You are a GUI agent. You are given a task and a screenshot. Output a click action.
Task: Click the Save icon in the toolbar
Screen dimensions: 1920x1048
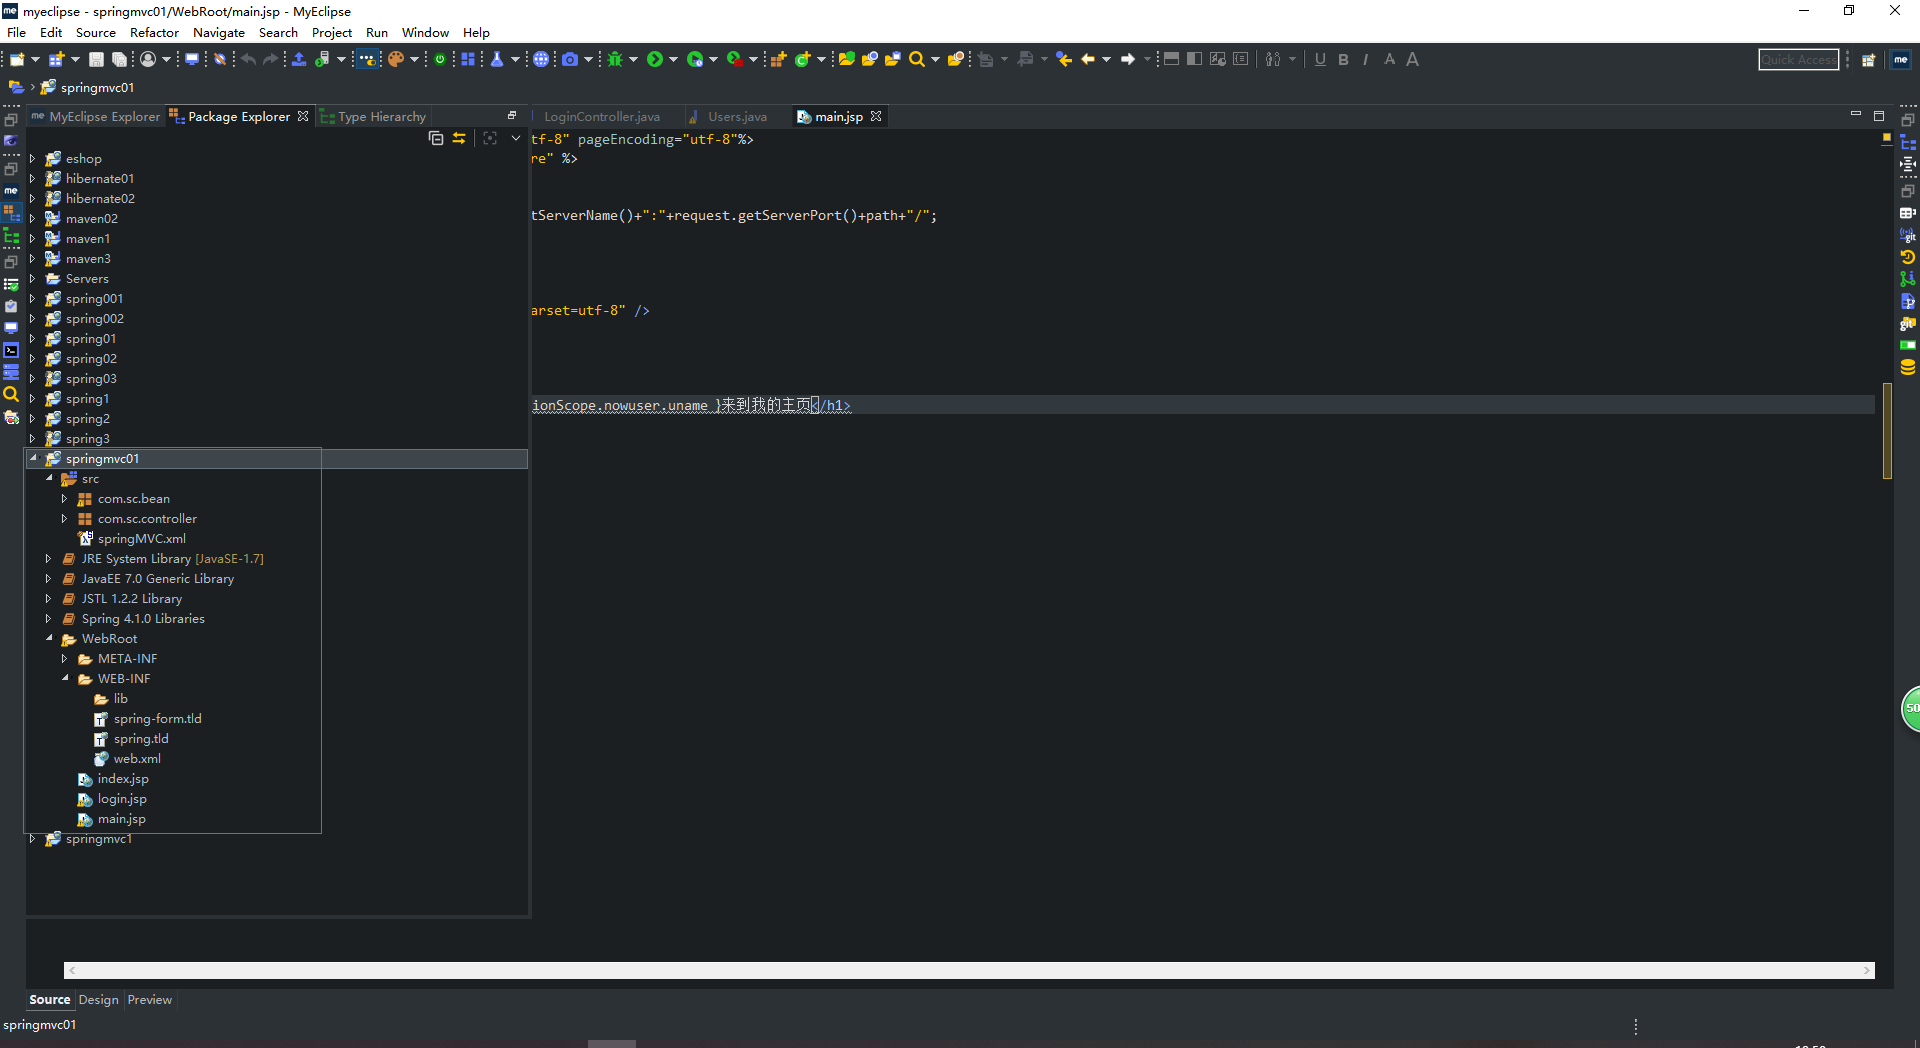pos(96,59)
